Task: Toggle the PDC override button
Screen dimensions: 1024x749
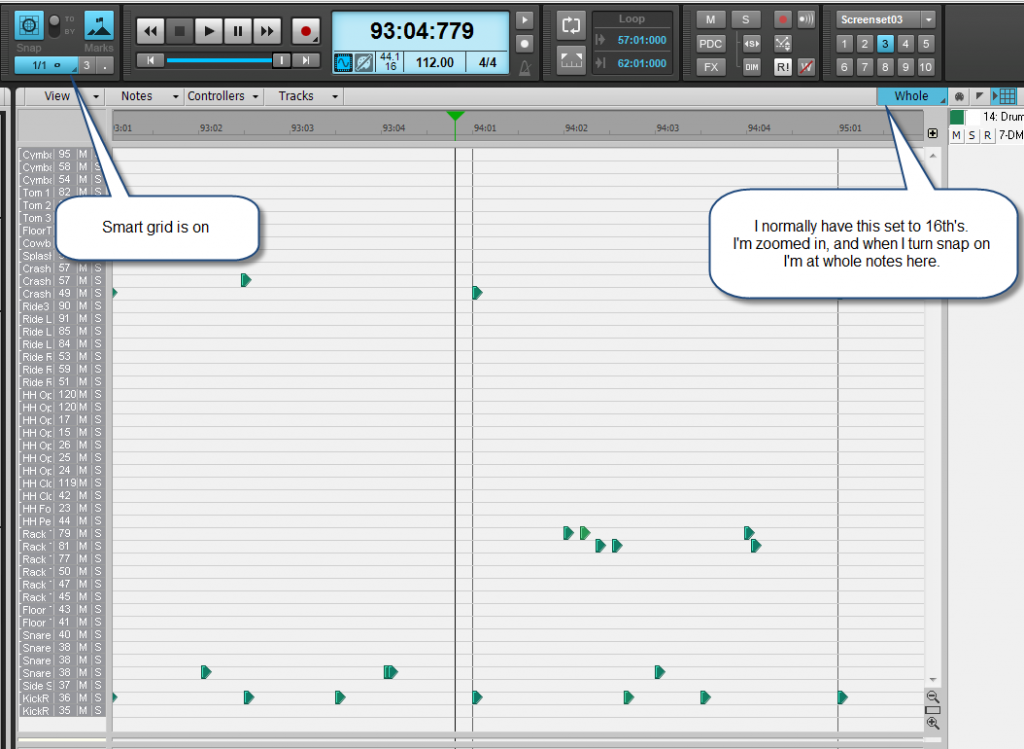Action: (710, 43)
